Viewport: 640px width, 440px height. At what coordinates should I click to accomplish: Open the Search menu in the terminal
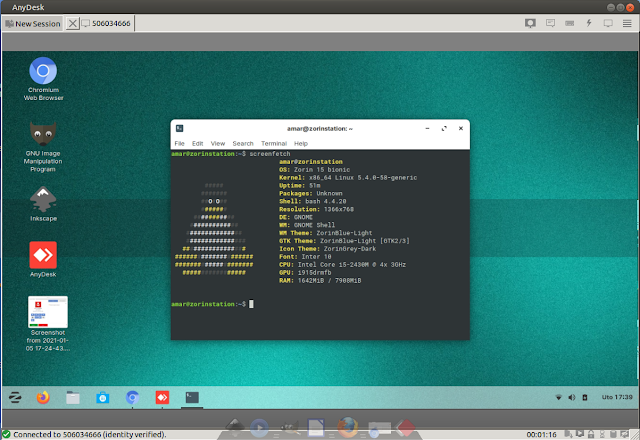(243, 144)
